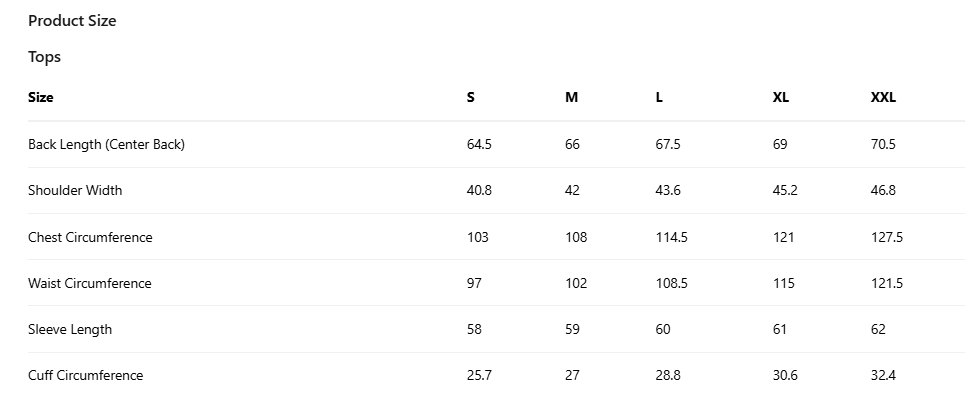
Task: Click the S size column header
Action: (x=471, y=97)
